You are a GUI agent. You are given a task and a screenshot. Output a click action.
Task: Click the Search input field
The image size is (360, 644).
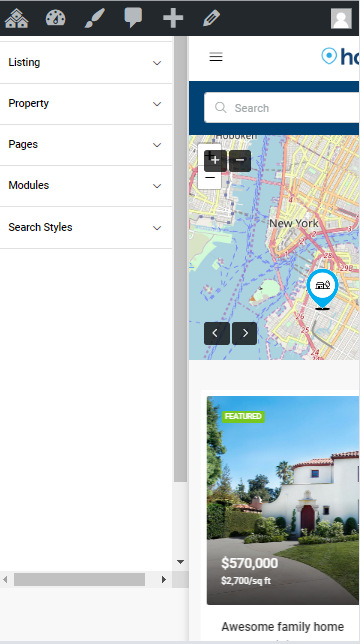(x=282, y=108)
